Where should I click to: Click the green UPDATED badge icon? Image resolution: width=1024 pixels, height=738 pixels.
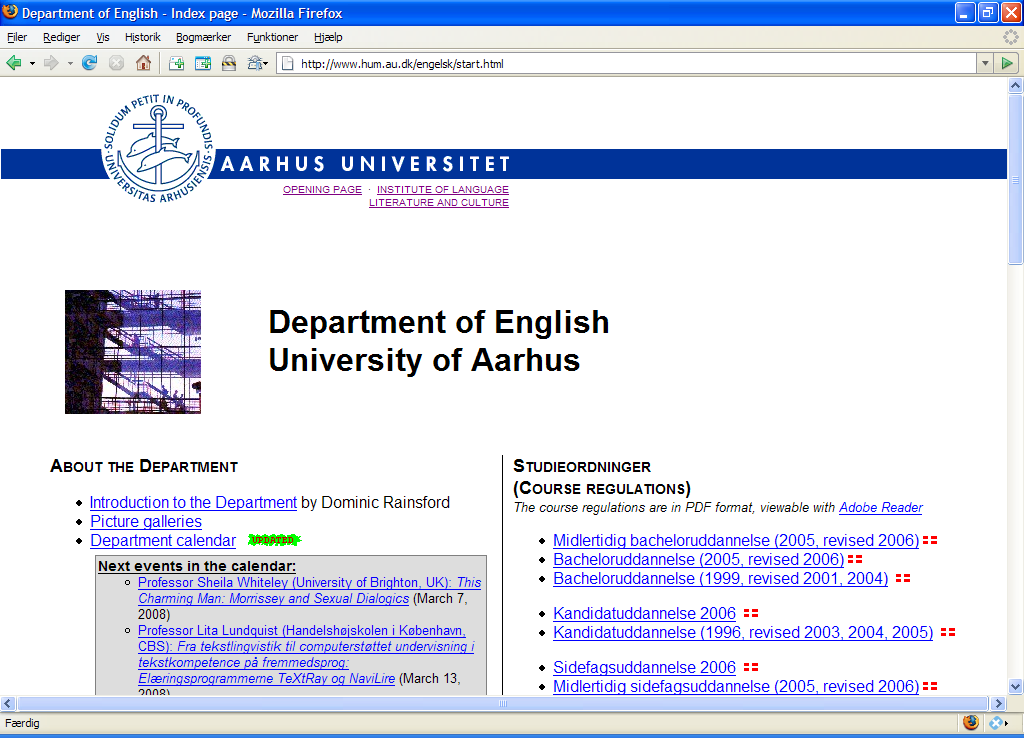274,540
